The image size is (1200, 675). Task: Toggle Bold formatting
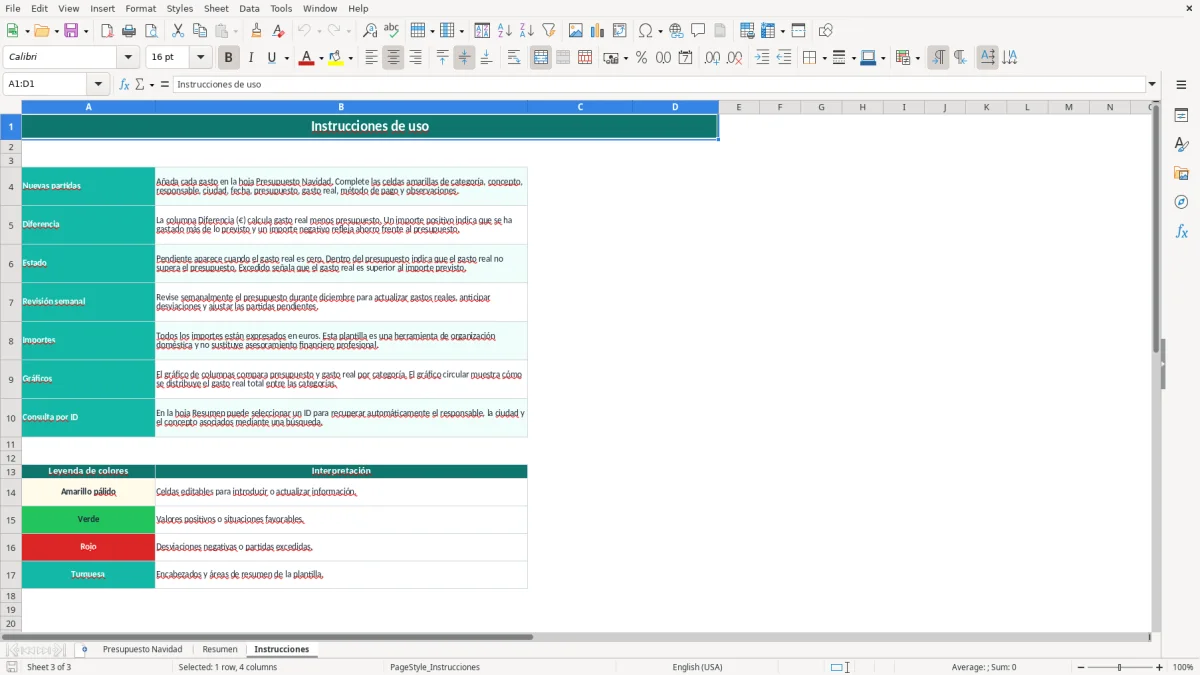(x=228, y=58)
